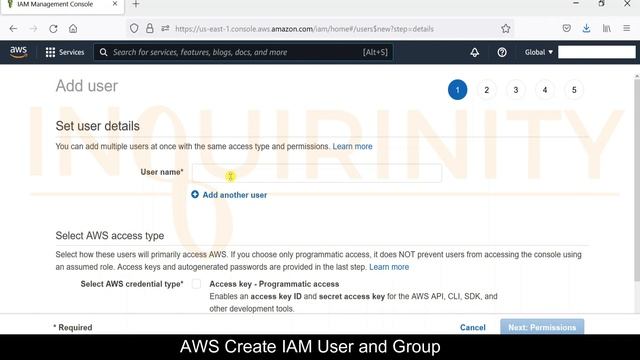This screenshot has width=640, height=360.
Task: Click the Services menu label
Action: pos(71,52)
